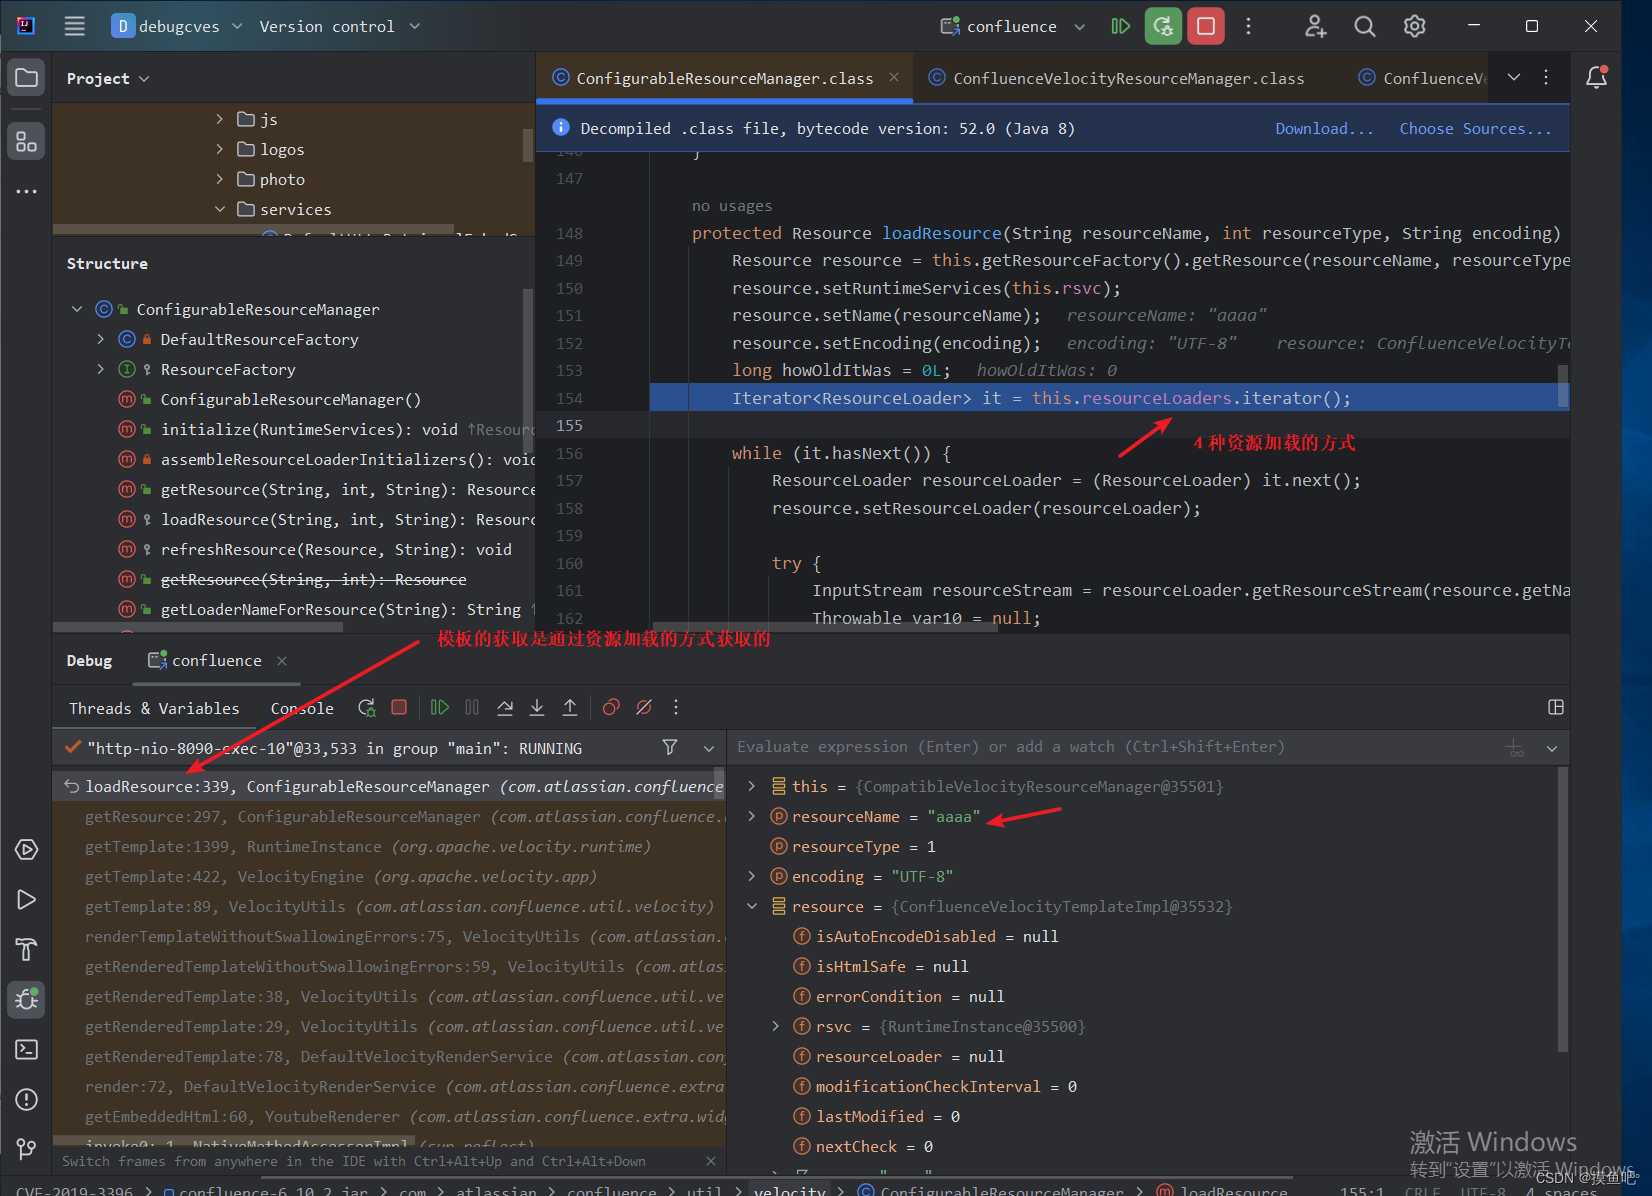
Task: Open the Problems tool window
Action: point(26,1099)
